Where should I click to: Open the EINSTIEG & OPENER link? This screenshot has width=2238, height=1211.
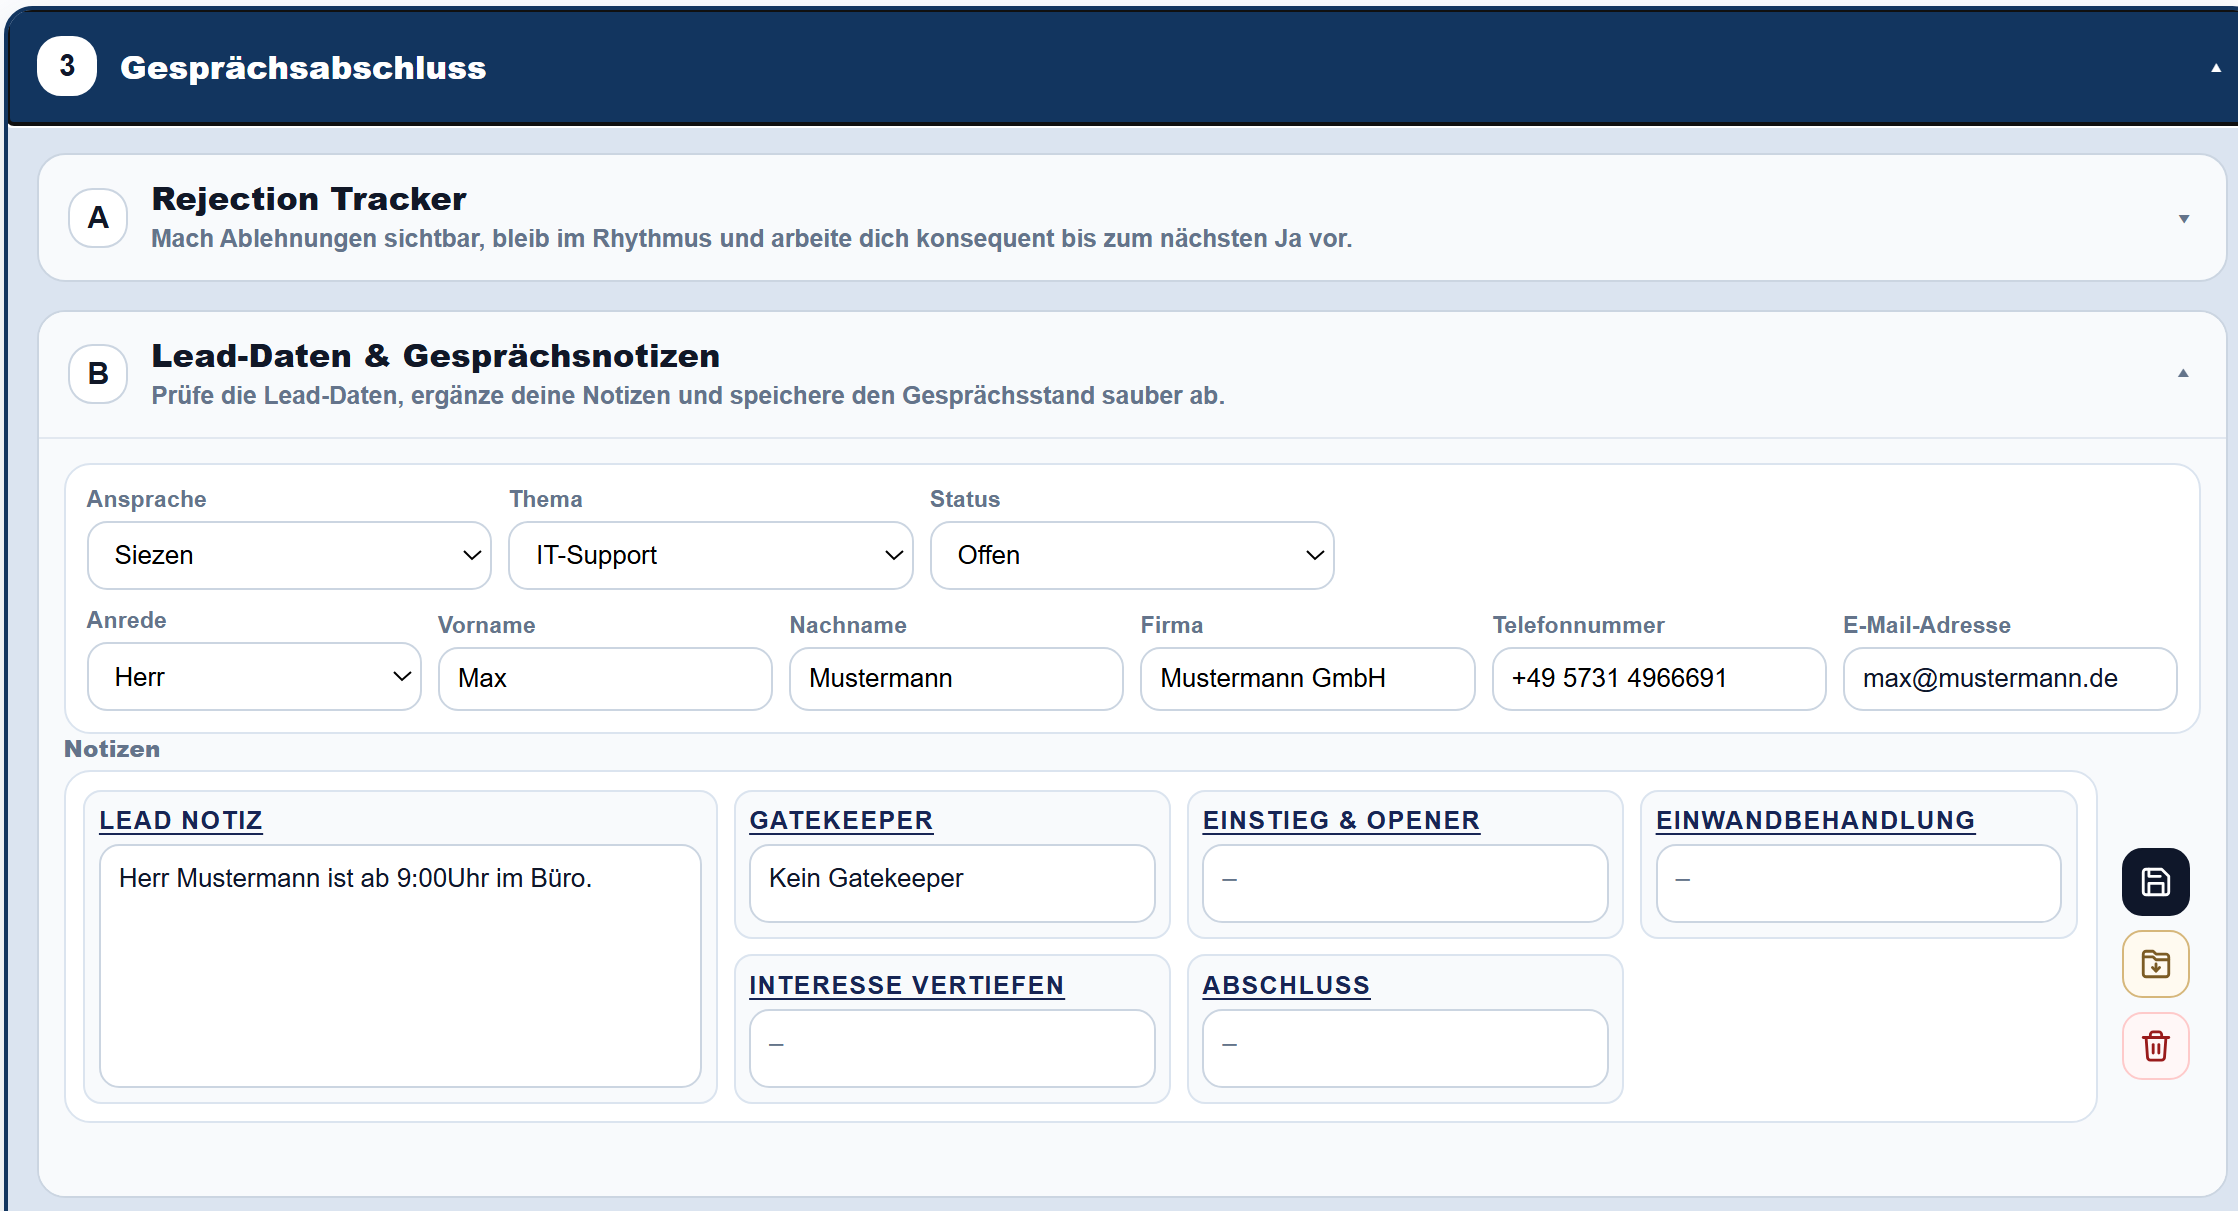tap(1341, 820)
